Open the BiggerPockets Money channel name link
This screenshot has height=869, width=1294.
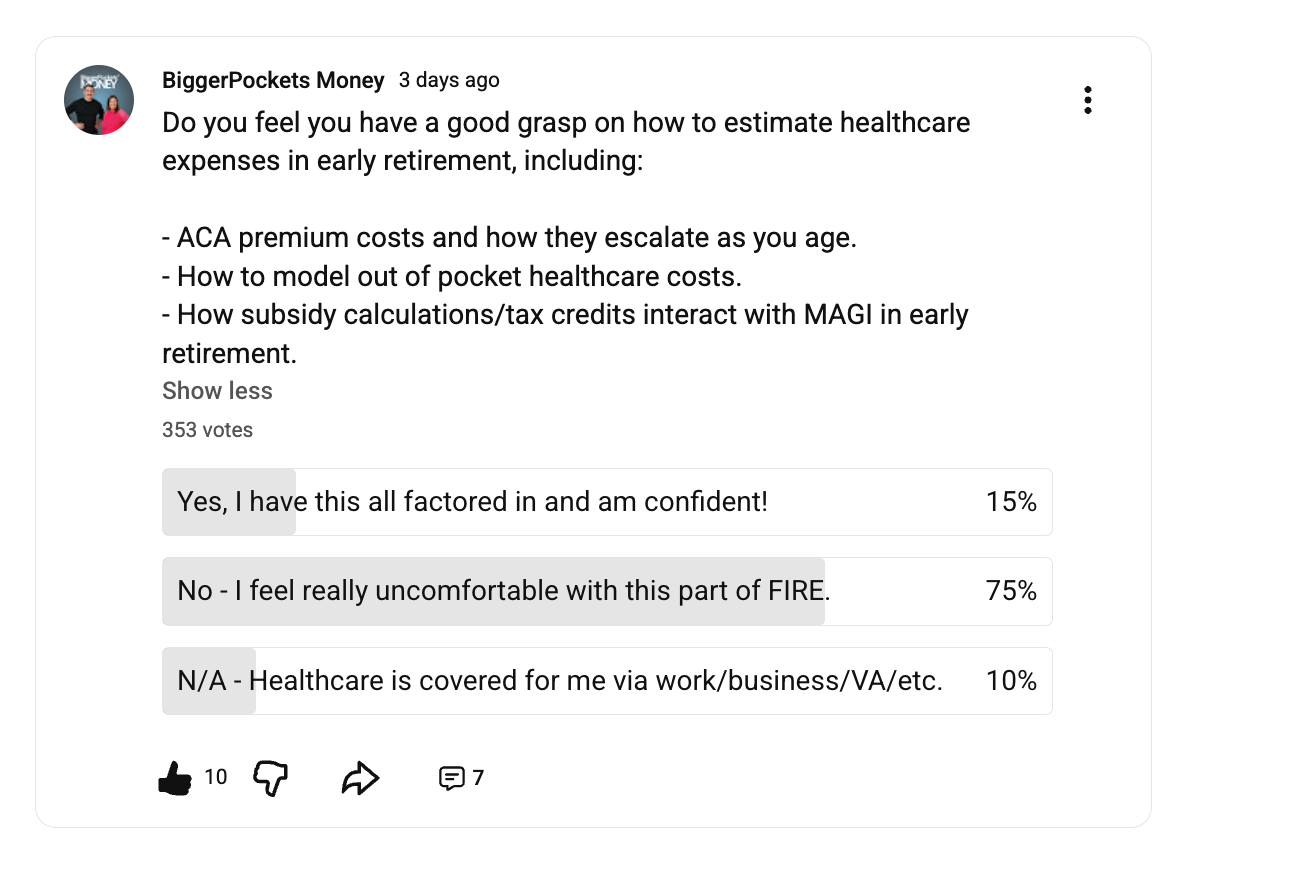[x=273, y=80]
